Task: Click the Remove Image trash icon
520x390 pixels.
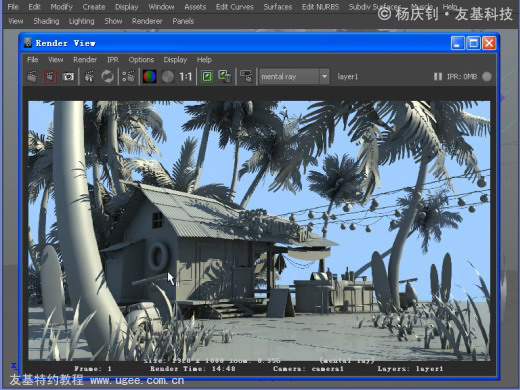Action: coord(225,76)
